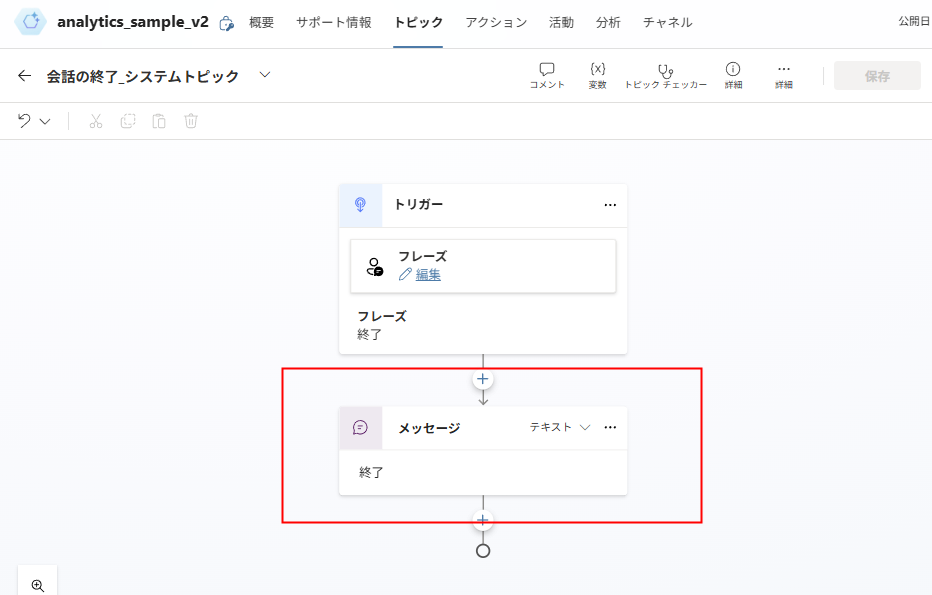Click the メッセージ node chat bubble icon
Screen dimensions: 932x595
[x=360, y=427]
